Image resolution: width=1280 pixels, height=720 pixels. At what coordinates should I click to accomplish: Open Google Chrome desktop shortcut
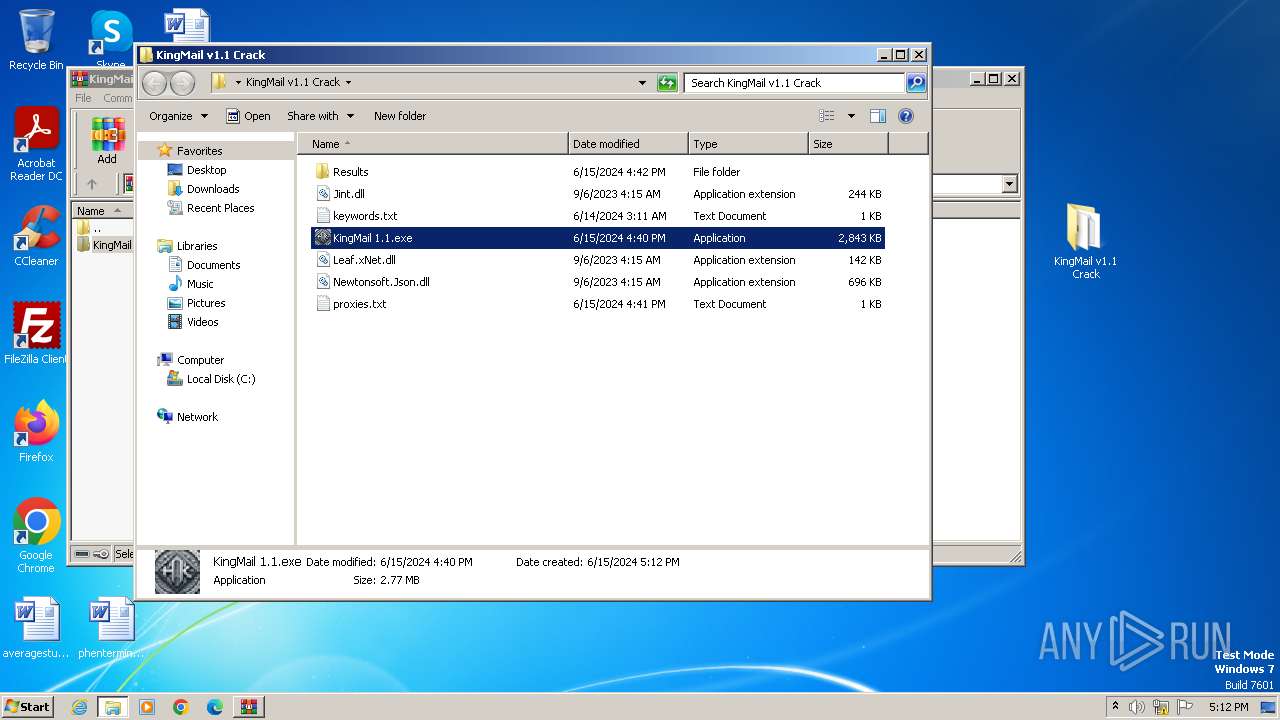tap(36, 535)
